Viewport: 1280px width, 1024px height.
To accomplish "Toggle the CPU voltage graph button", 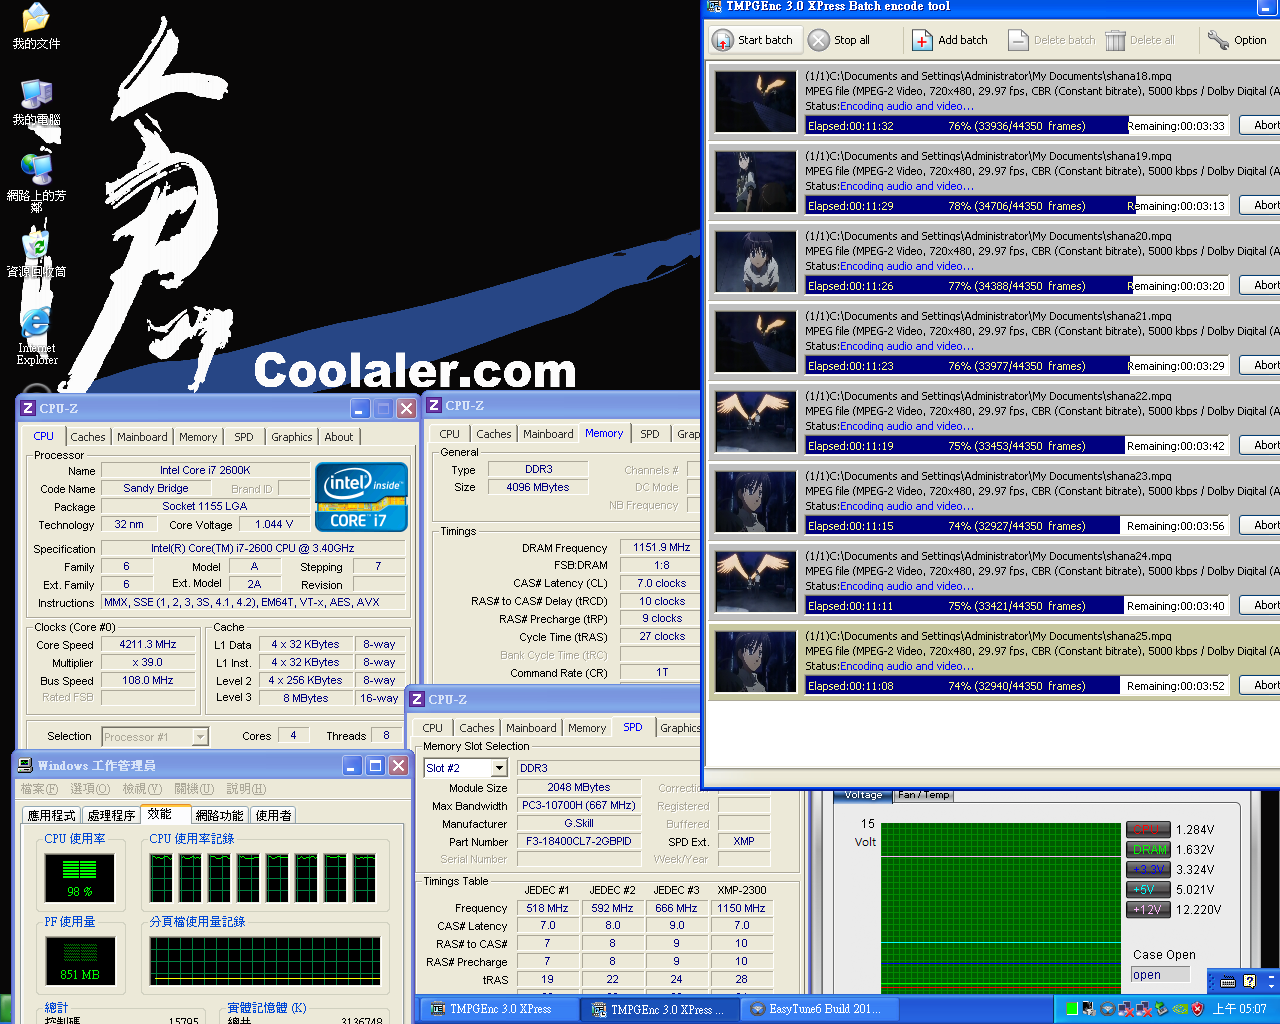I will click(1148, 829).
